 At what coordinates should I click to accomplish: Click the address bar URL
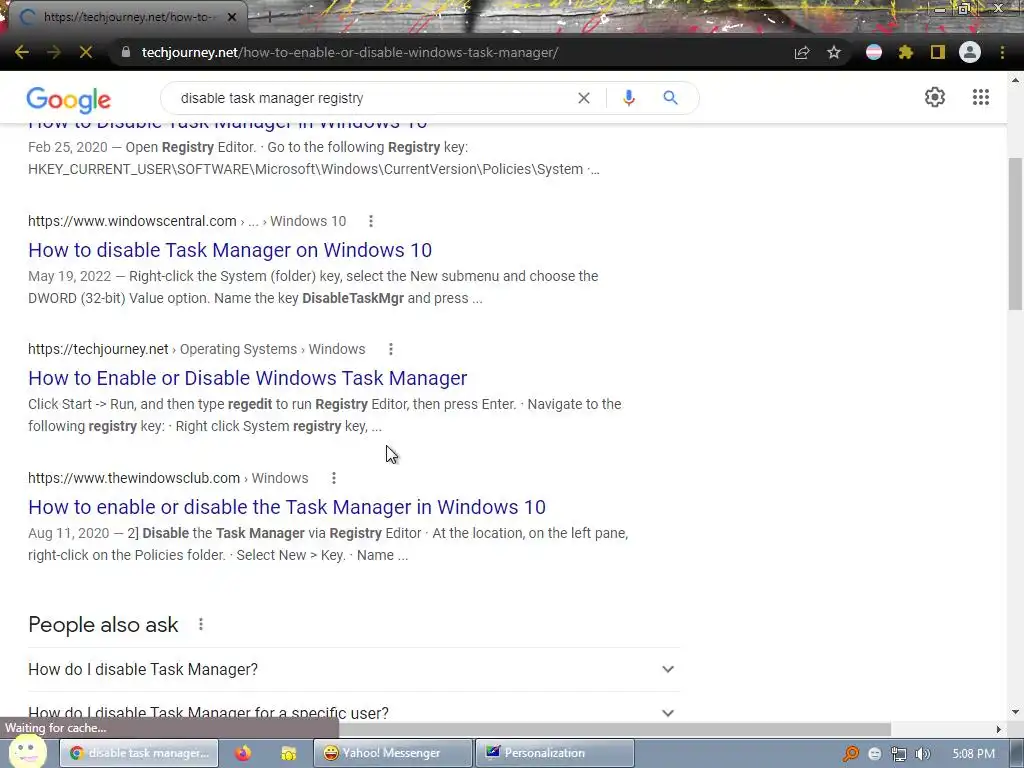click(x=350, y=52)
